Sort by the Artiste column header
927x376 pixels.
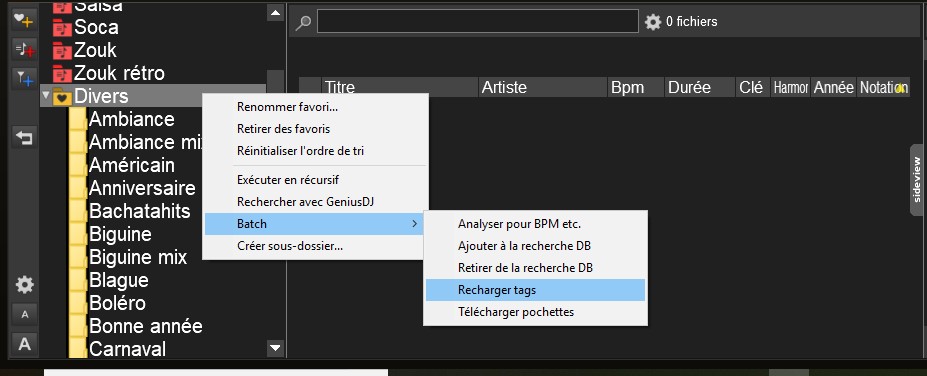click(543, 87)
